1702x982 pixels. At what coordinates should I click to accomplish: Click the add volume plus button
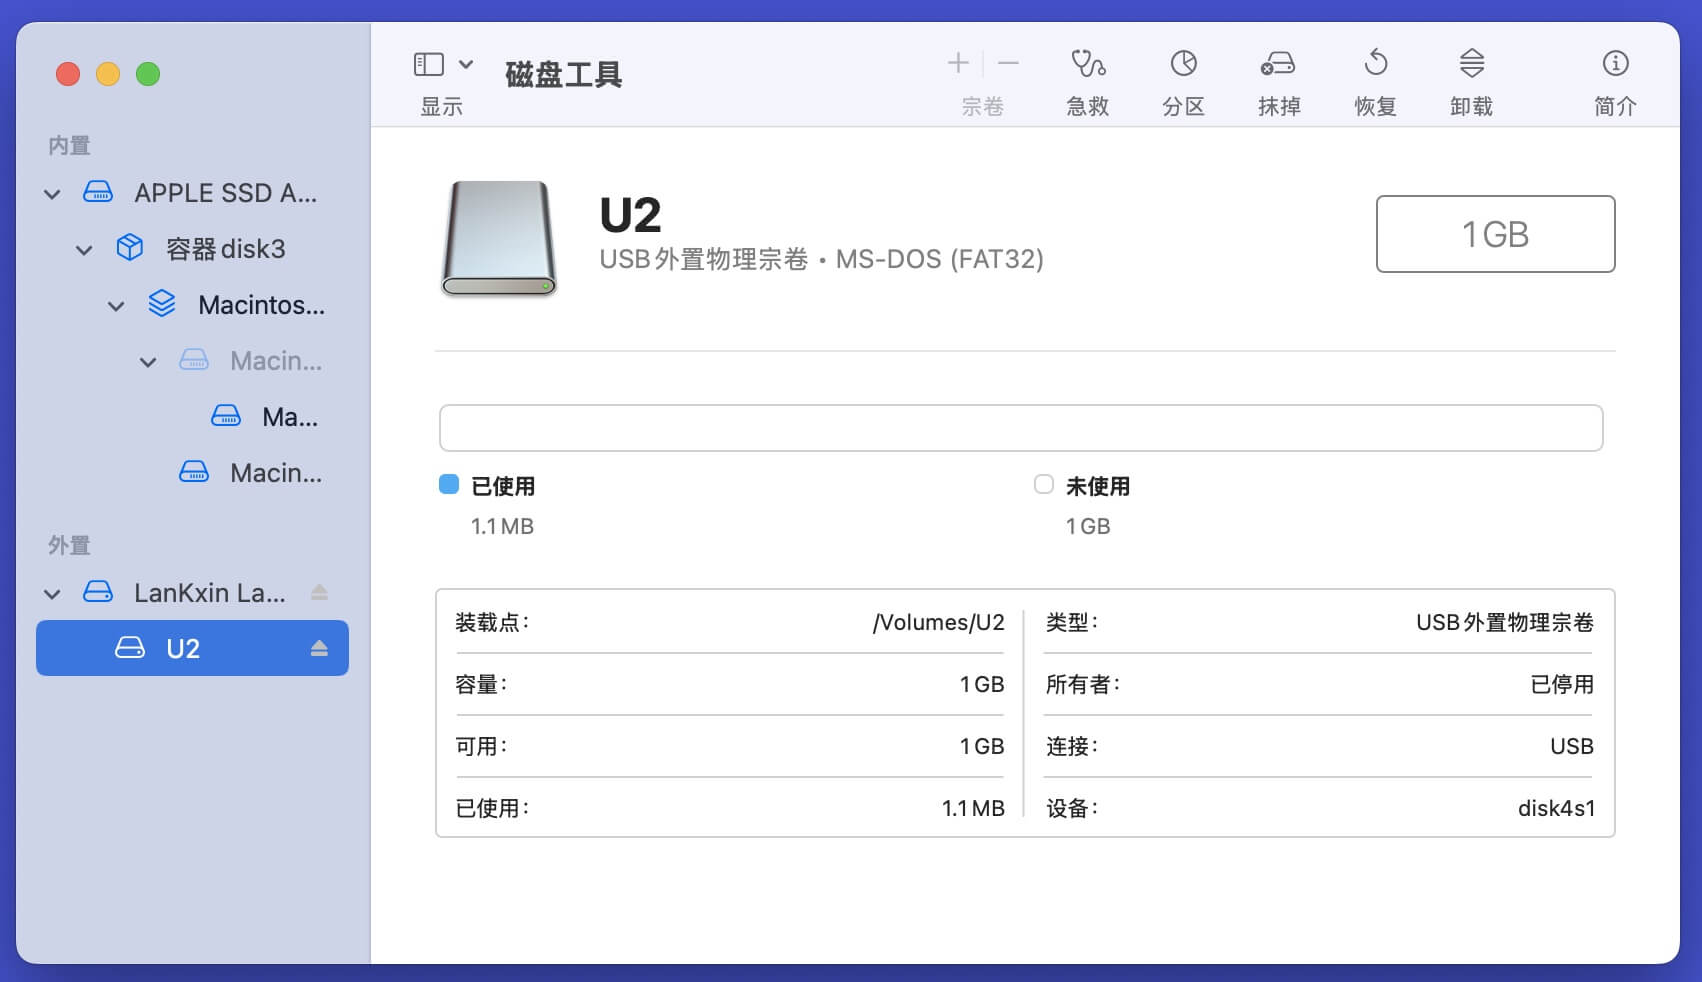[958, 64]
